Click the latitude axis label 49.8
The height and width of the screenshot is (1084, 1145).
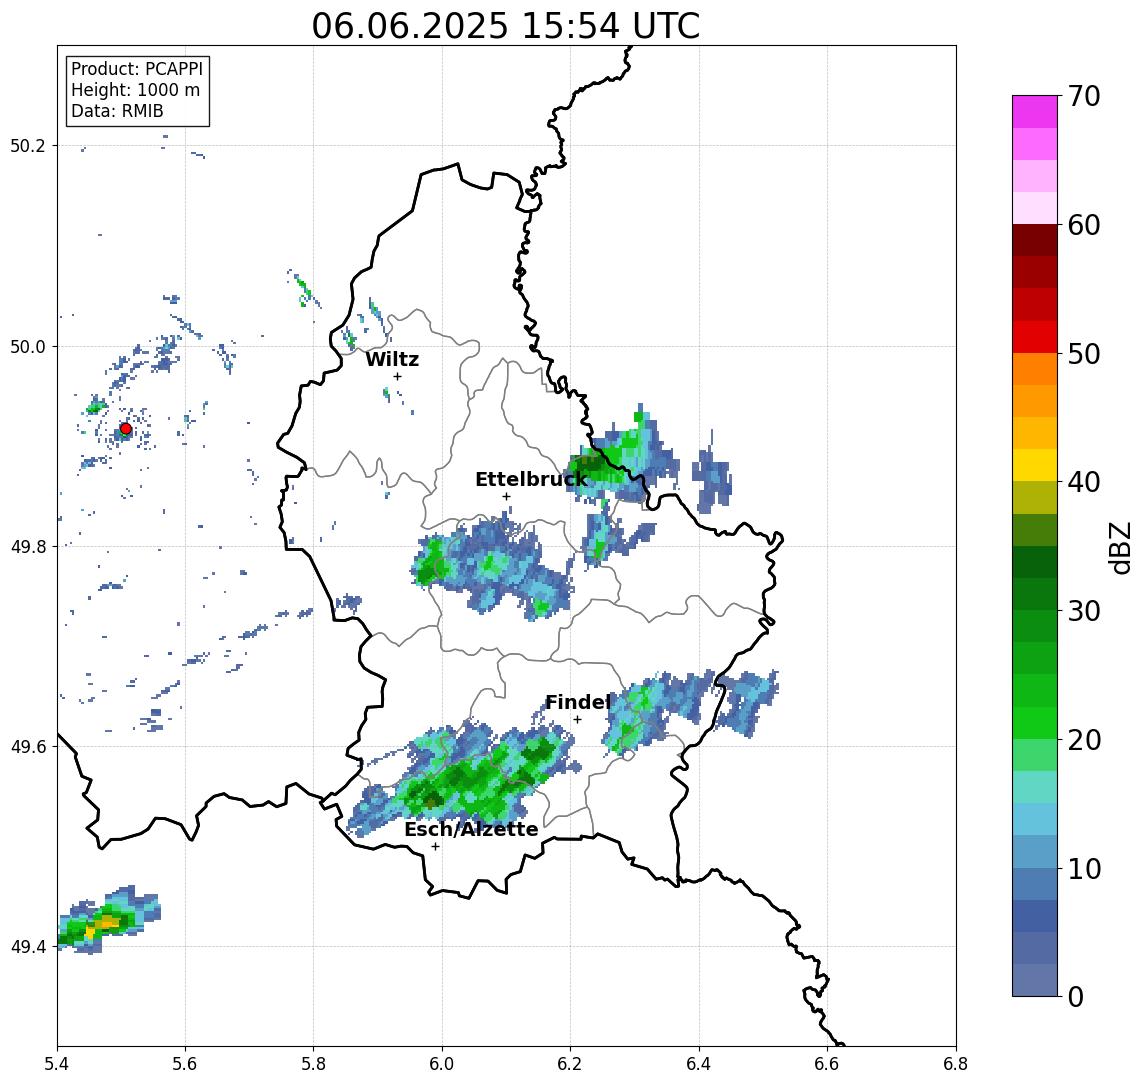(28, 546)
